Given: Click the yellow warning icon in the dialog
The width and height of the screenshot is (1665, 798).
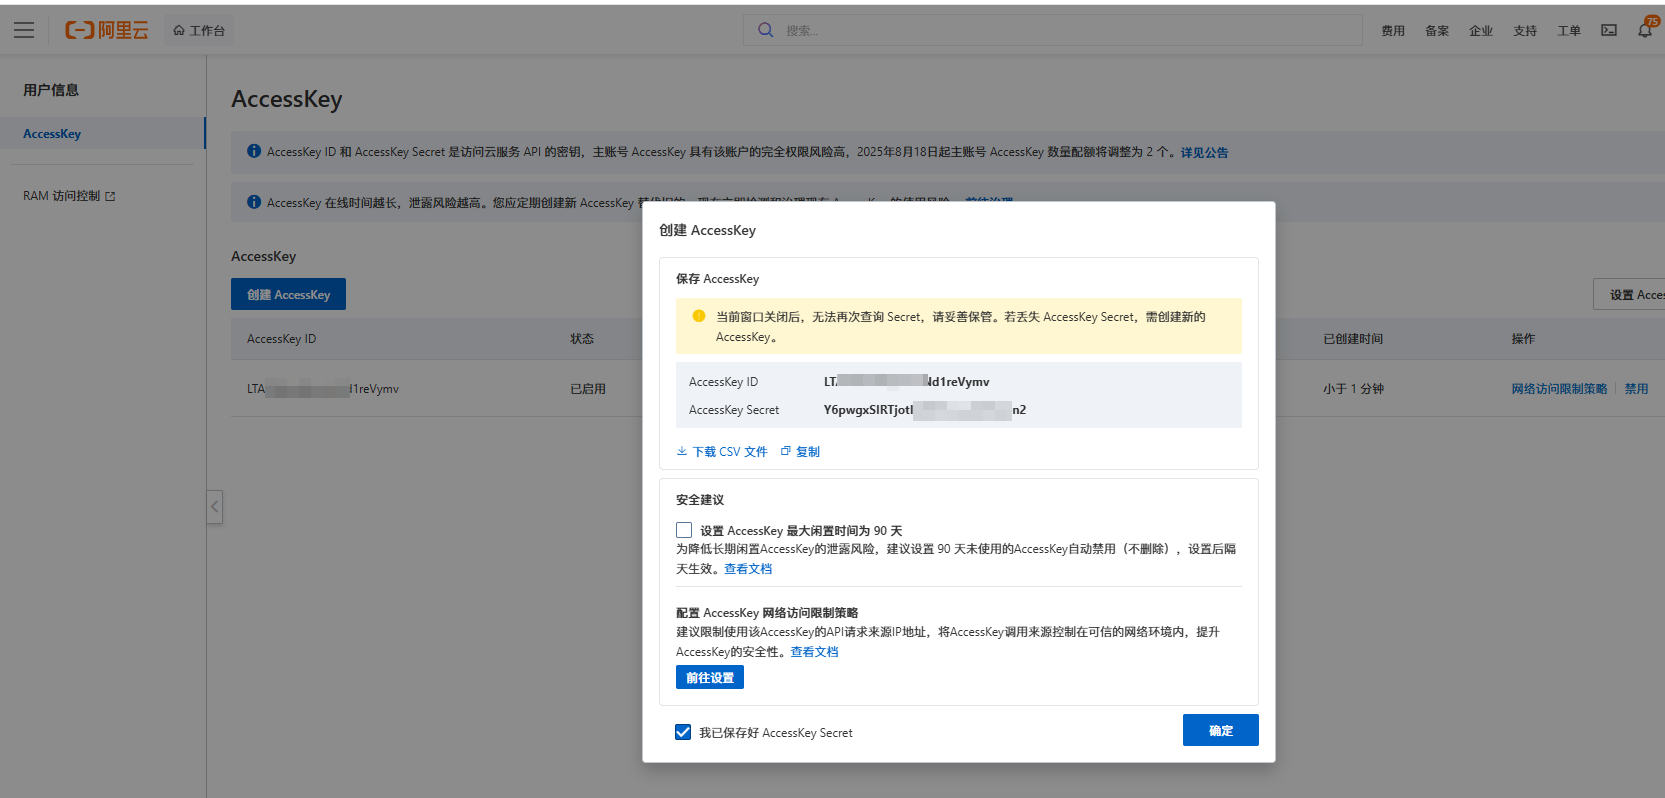Looking at the screenshot, I should pos(699,316).
